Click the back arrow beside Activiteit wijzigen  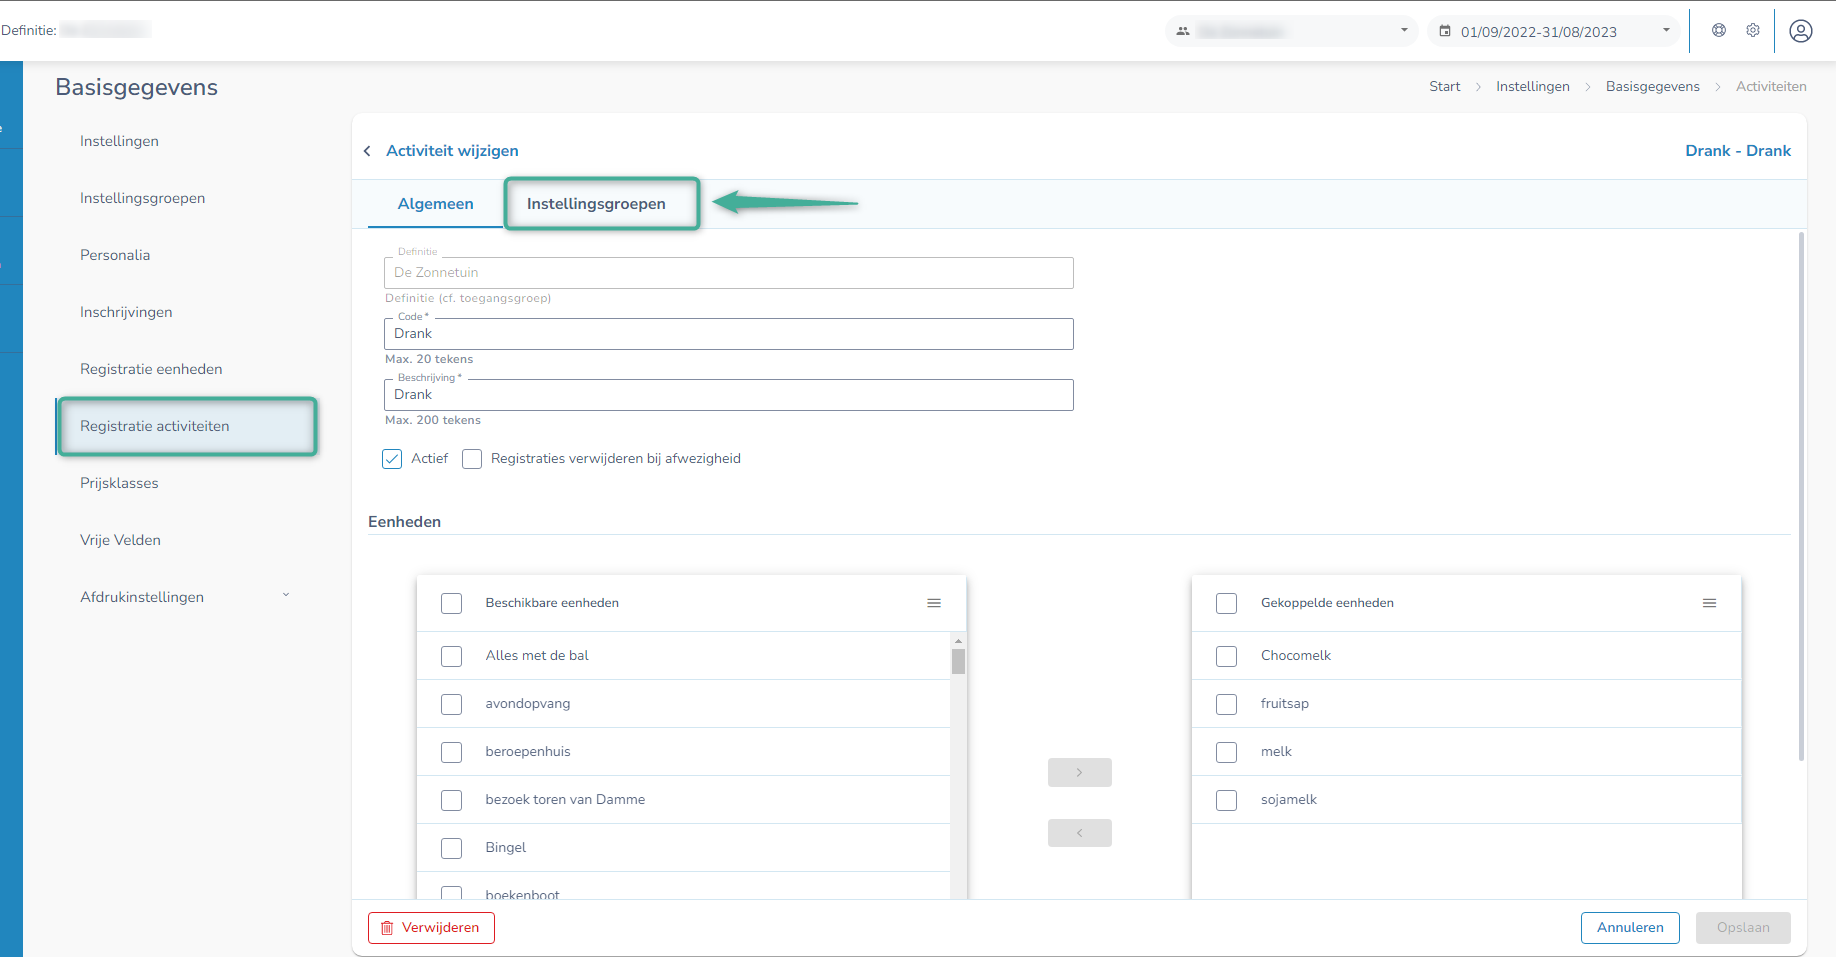tap(367, 151)
